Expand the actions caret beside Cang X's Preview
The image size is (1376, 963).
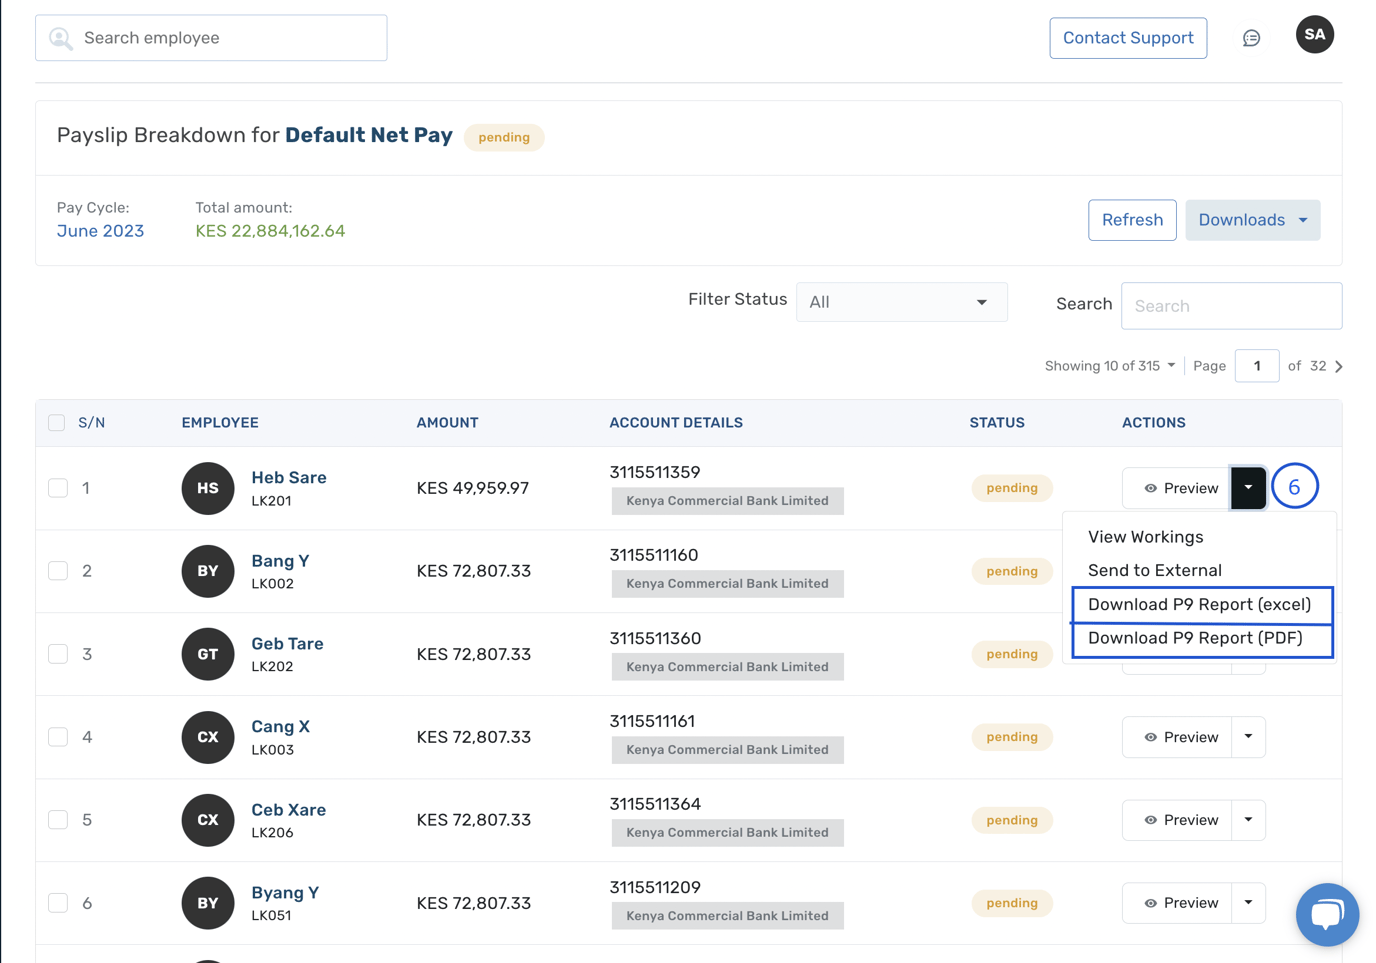pos(1248,737)
